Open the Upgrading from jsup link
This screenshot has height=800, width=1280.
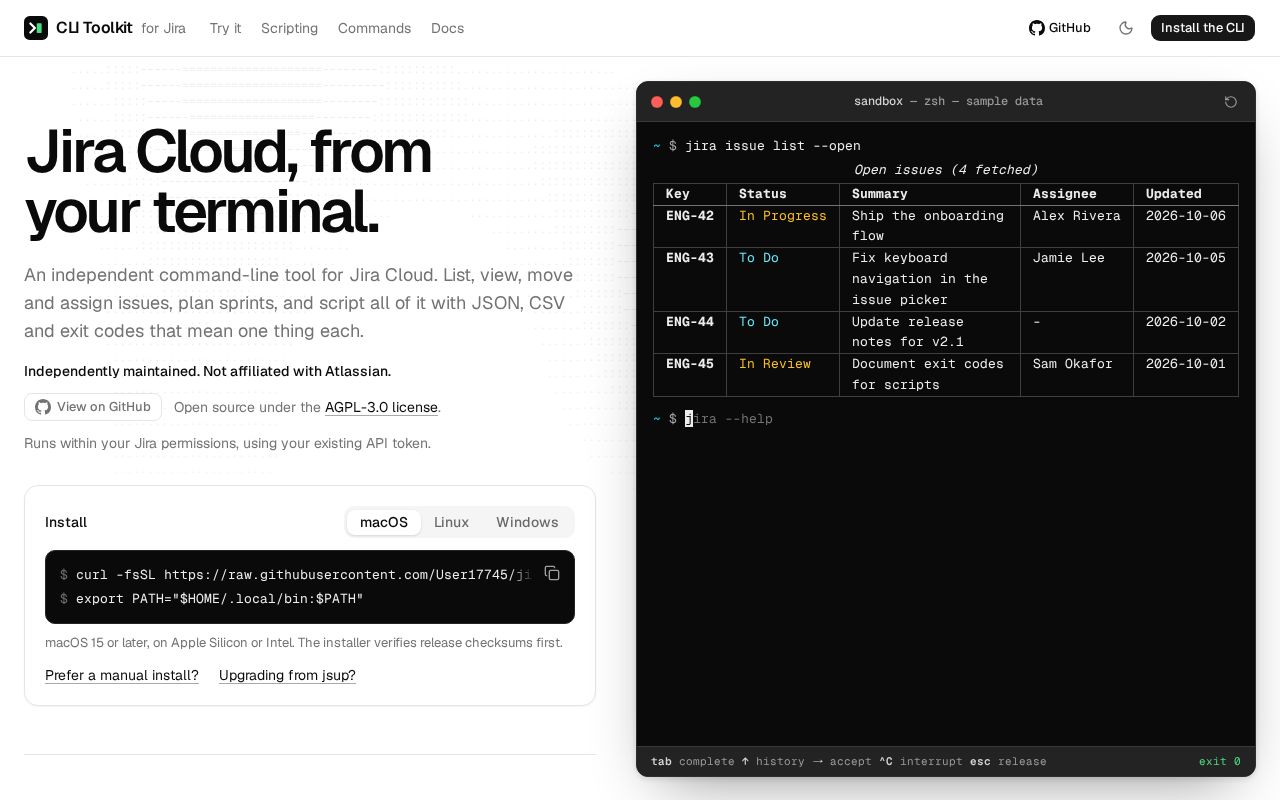pyautogui.click(x=287, y=675)
